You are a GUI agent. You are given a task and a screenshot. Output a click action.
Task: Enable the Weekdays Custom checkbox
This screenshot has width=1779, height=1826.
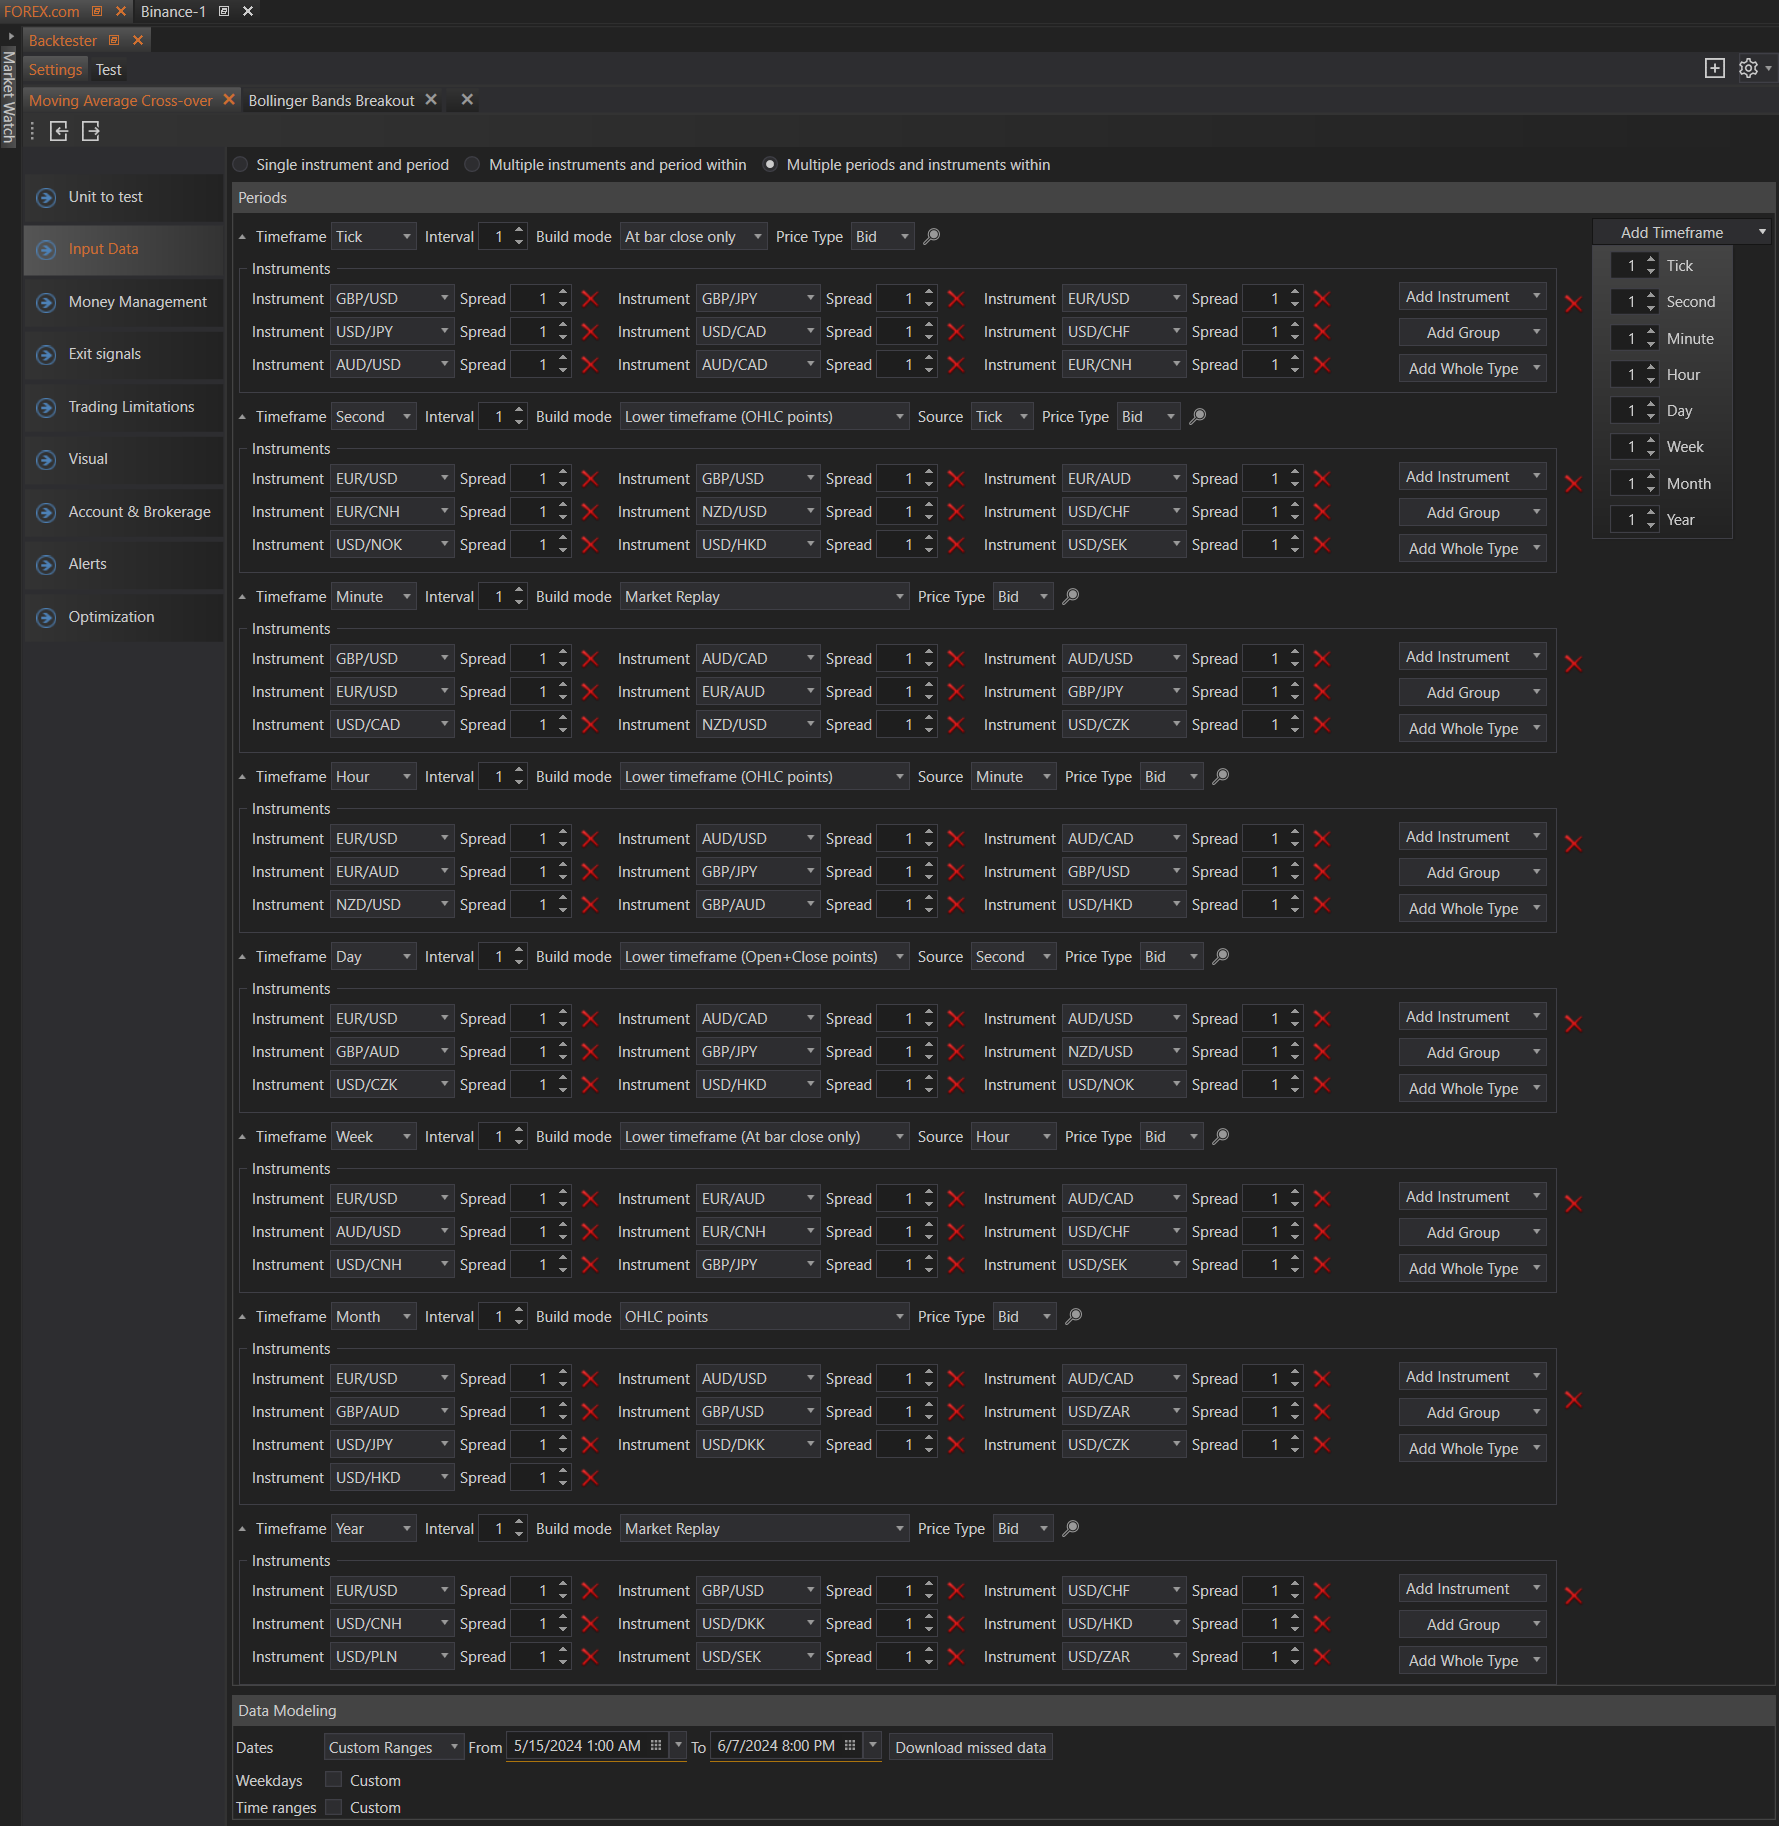[x=334, y=1780]
